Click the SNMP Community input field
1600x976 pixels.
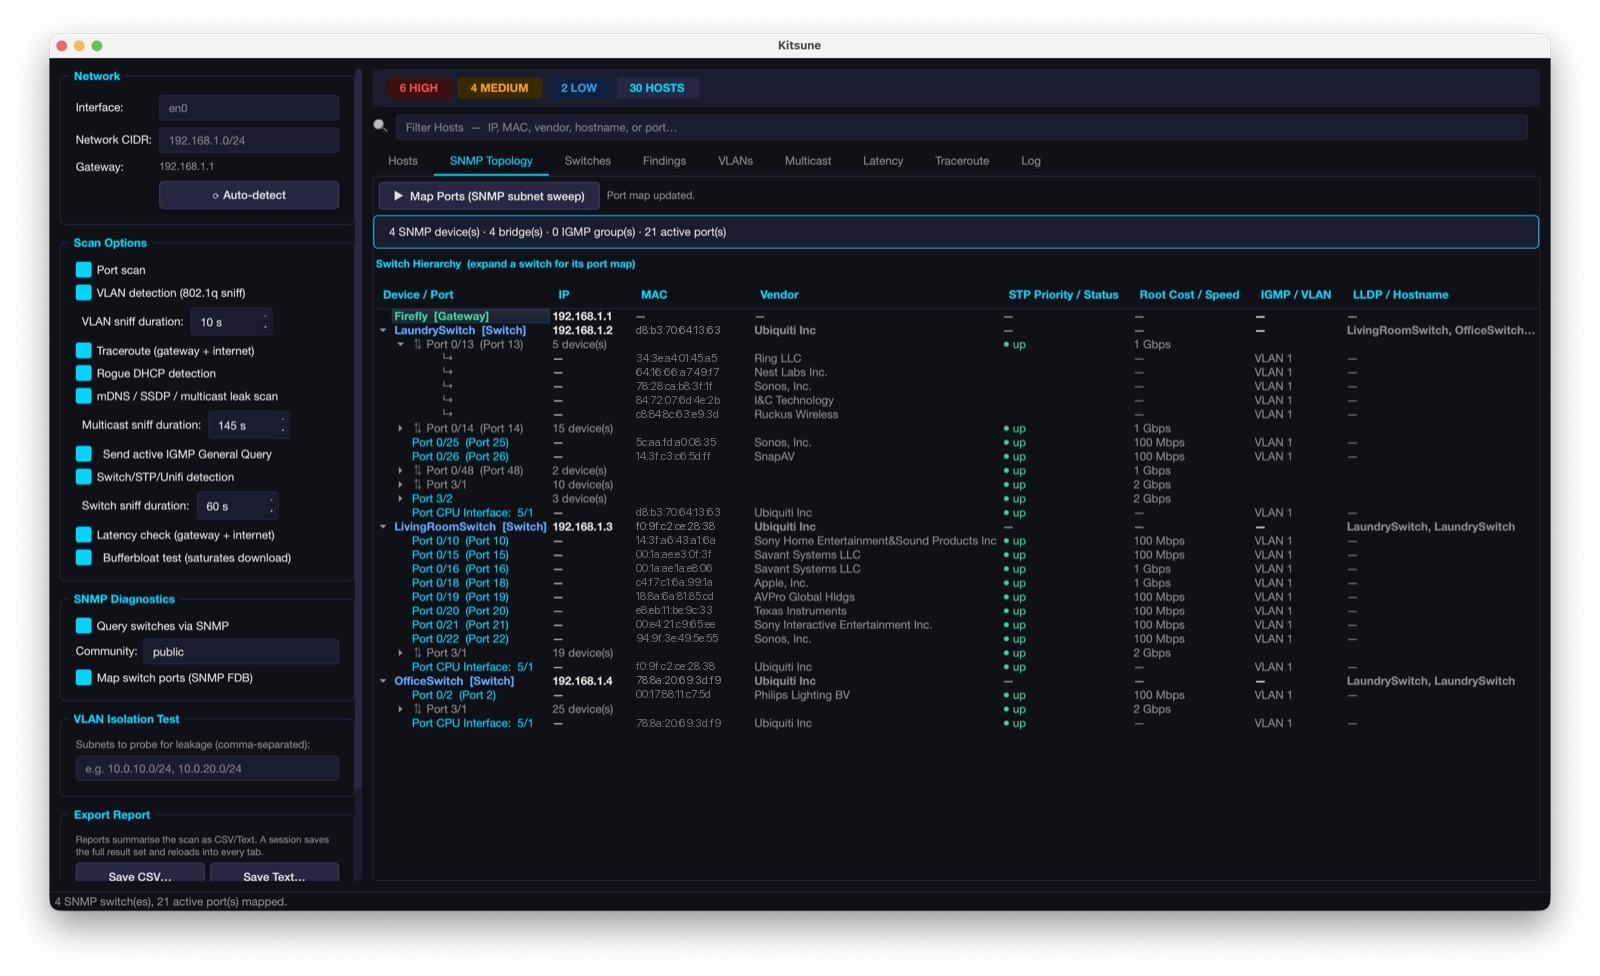tap(241, 652)
